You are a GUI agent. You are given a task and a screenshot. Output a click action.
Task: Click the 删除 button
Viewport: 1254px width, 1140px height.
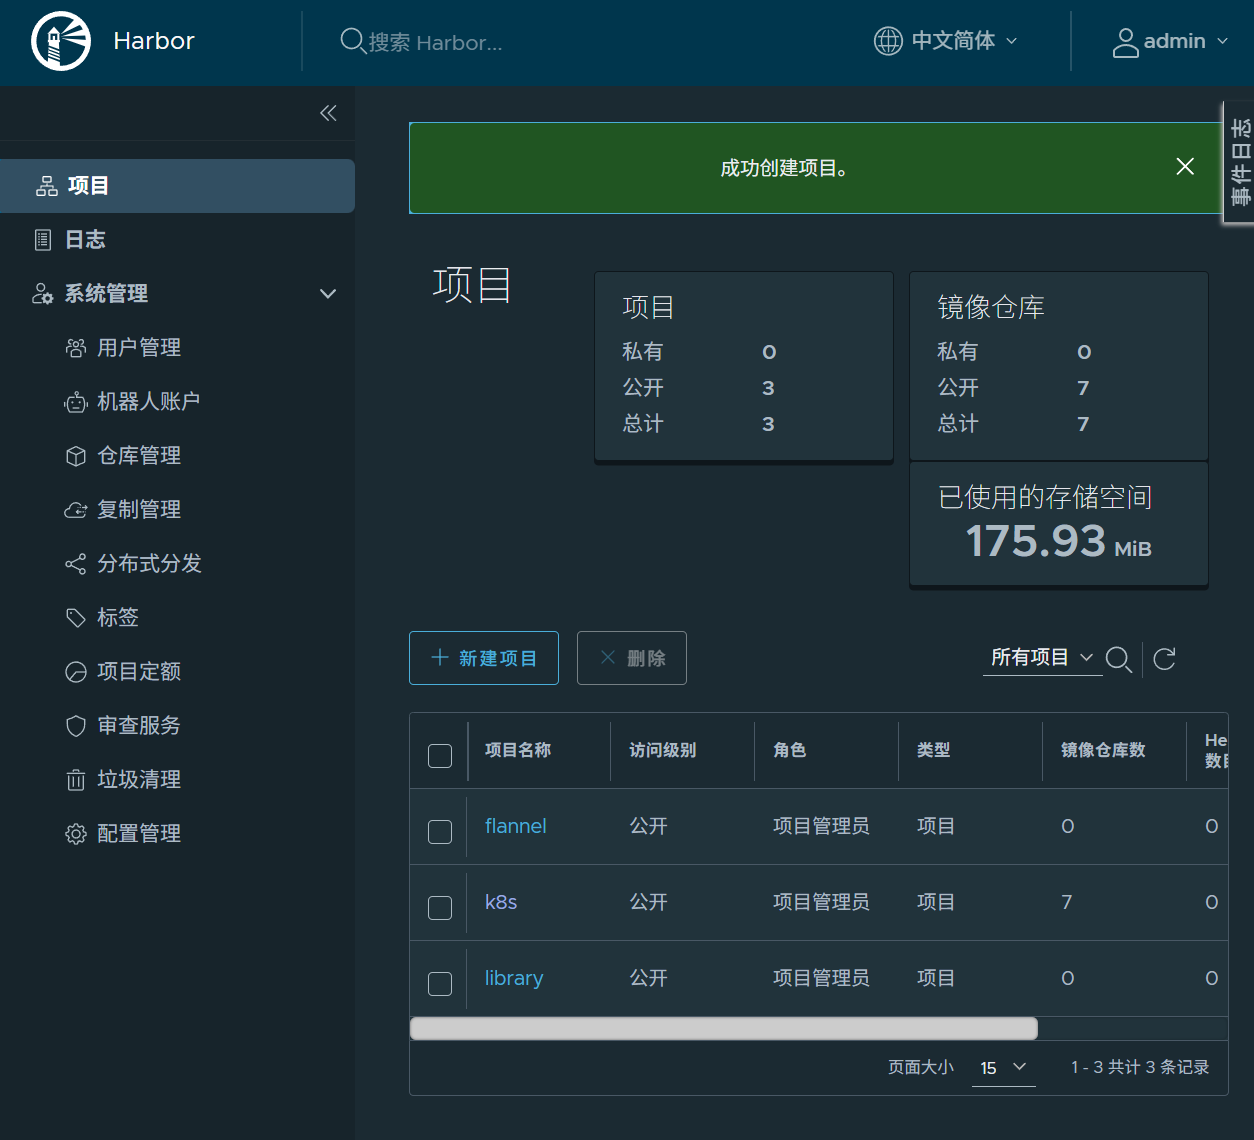point(632,658)
